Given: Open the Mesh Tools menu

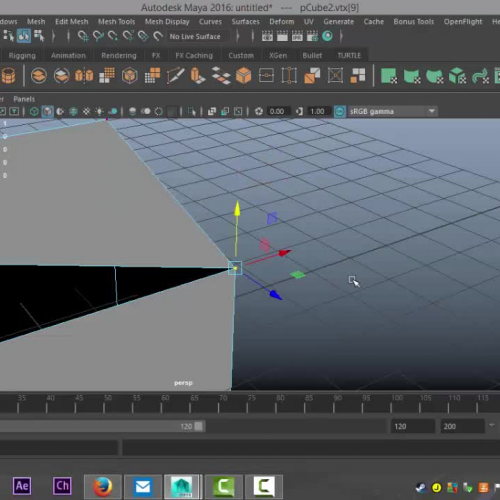Looking at the screenshot, I should click(116, 22).
